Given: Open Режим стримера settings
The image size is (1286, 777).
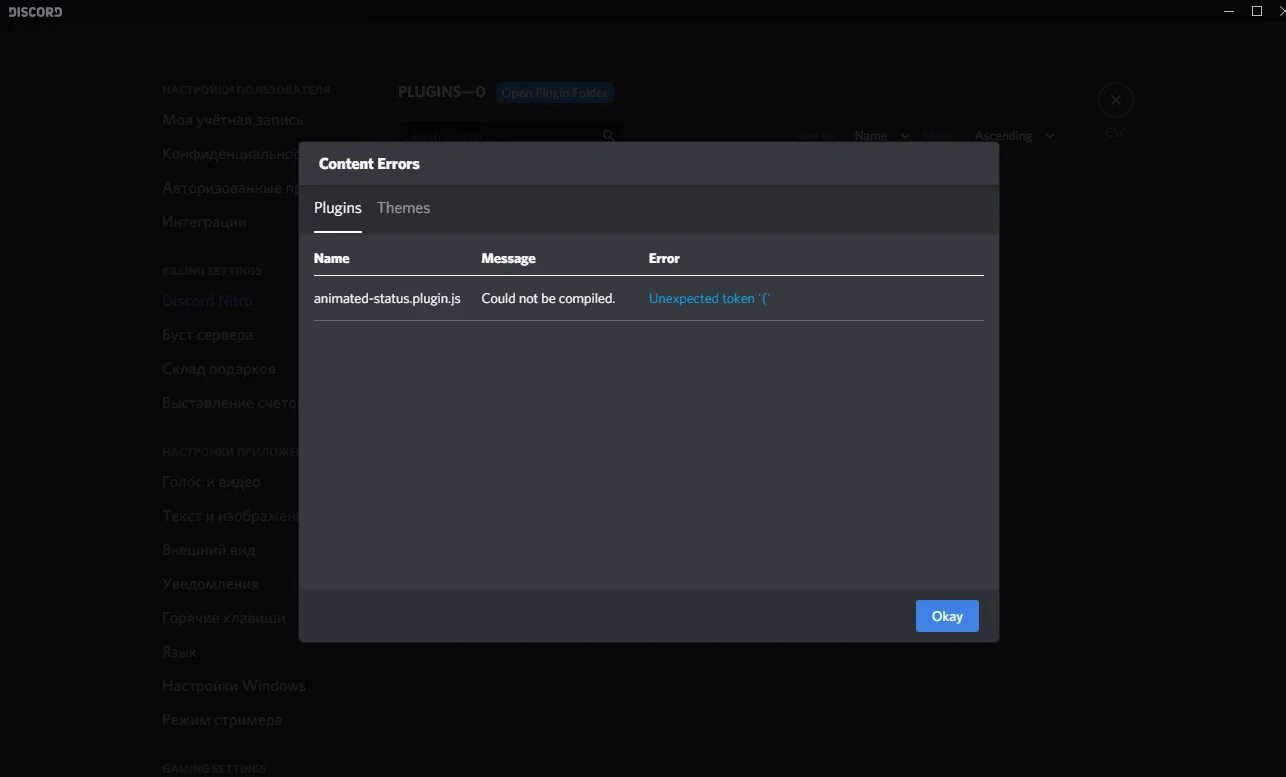Looking at the screenshot, I should (x=222, y=720).
